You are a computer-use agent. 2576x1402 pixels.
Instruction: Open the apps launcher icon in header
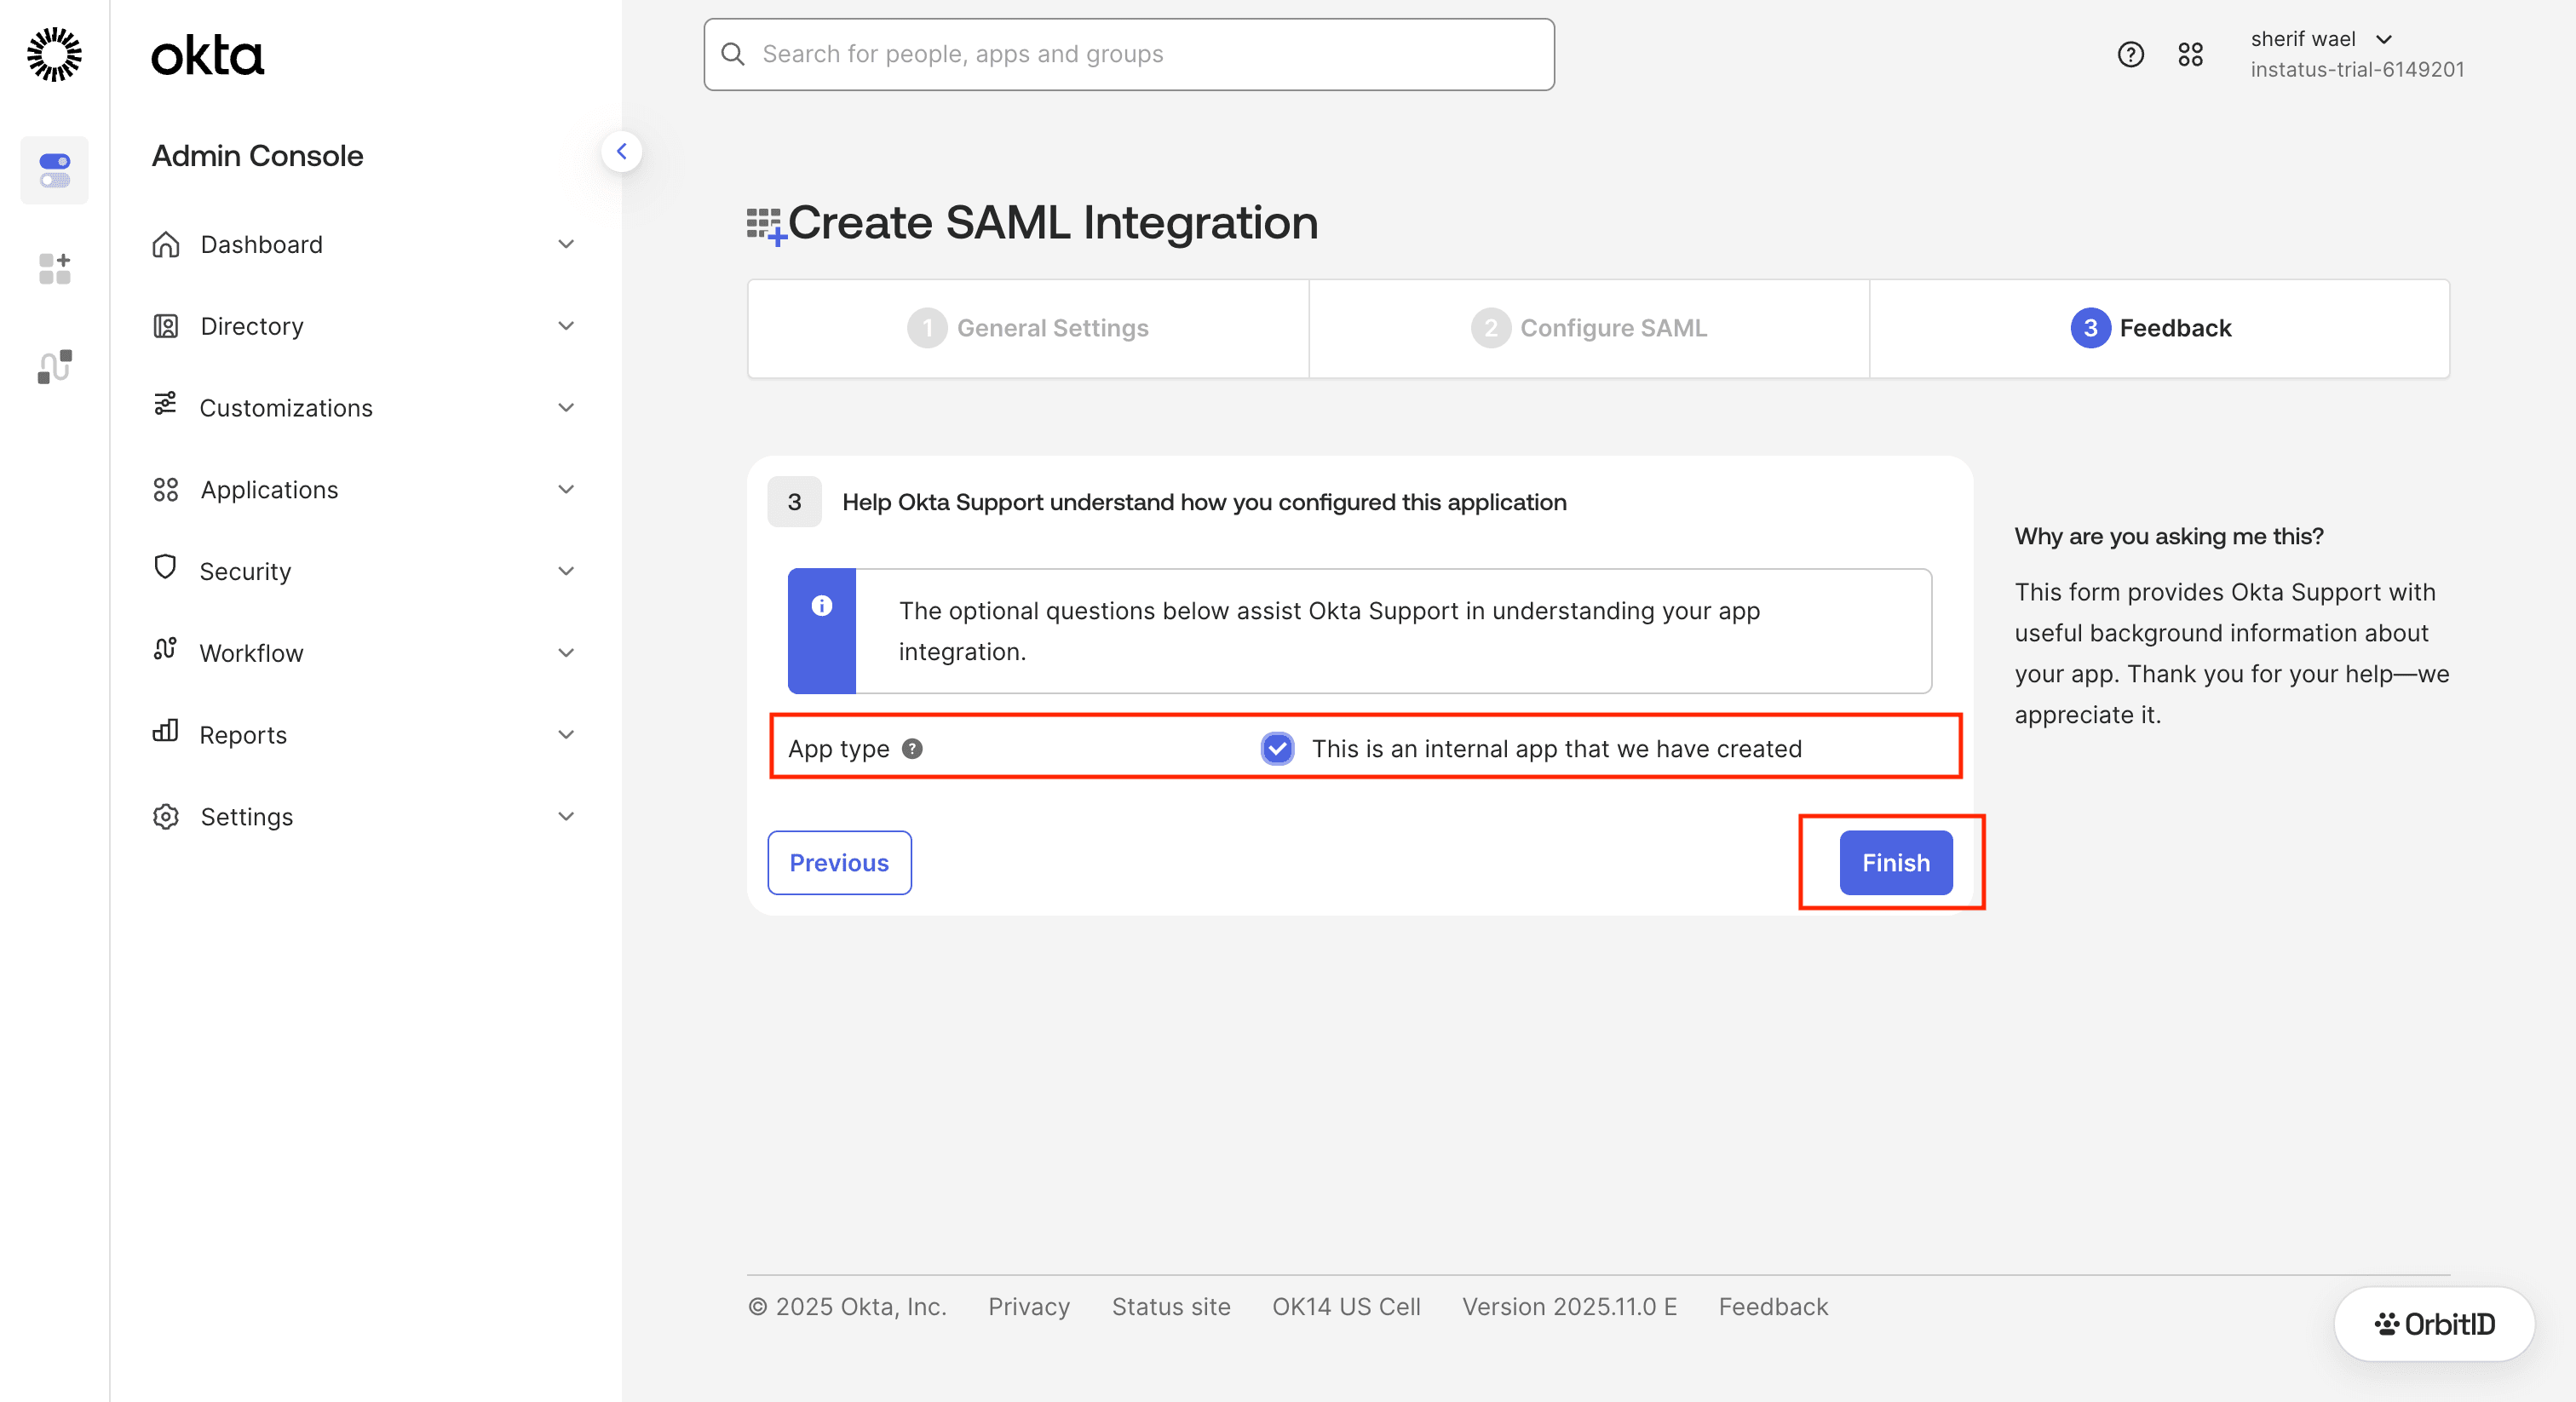2190,54
